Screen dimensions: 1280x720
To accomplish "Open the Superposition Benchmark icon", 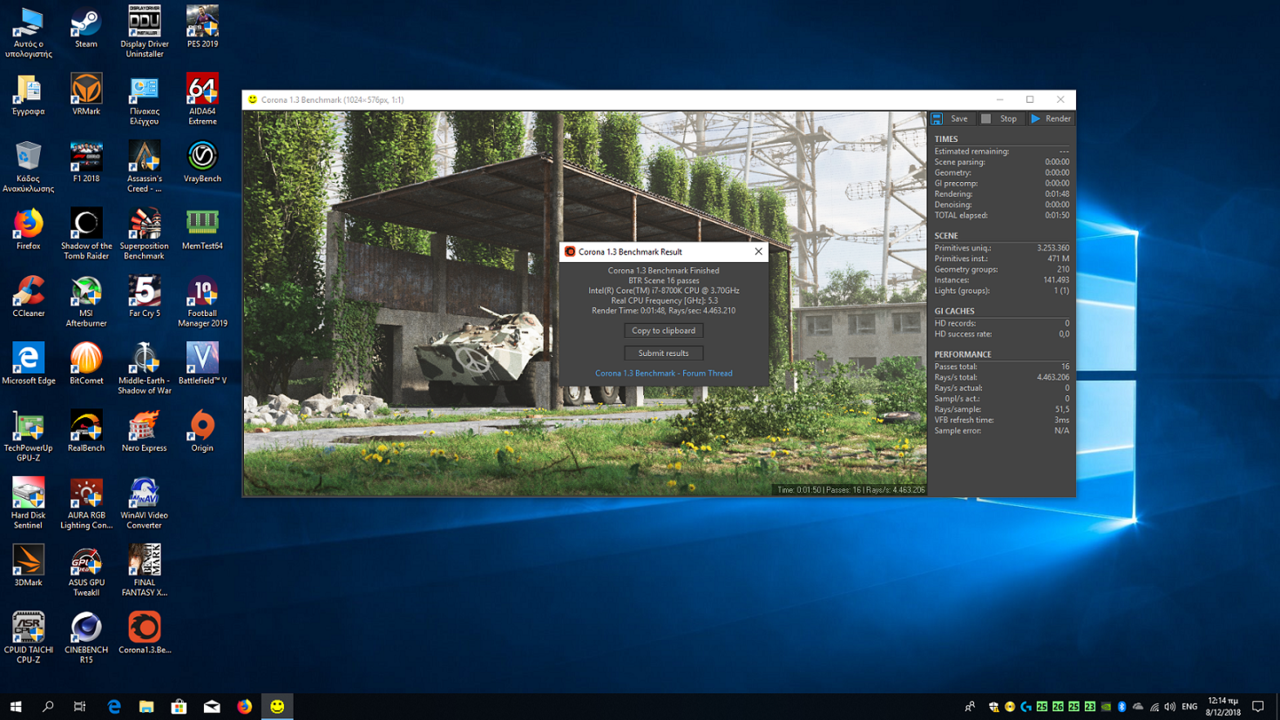I will tap(144, 234).
